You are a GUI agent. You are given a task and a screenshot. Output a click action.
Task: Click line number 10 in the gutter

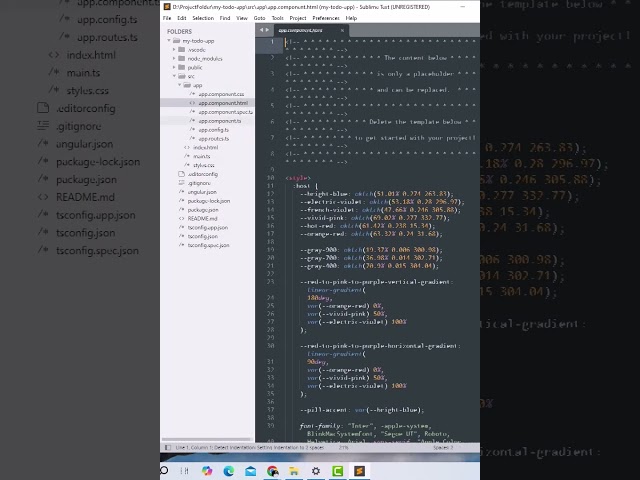tap(270, 178)
